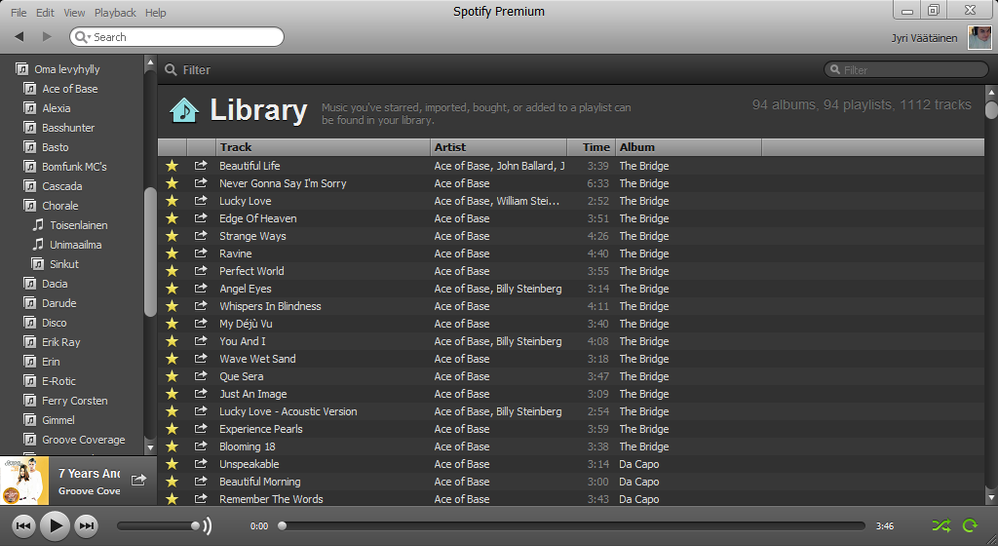This screenshot has width=998, height=546.
Task: Share the Que Sera track
Action: (200, 376)
